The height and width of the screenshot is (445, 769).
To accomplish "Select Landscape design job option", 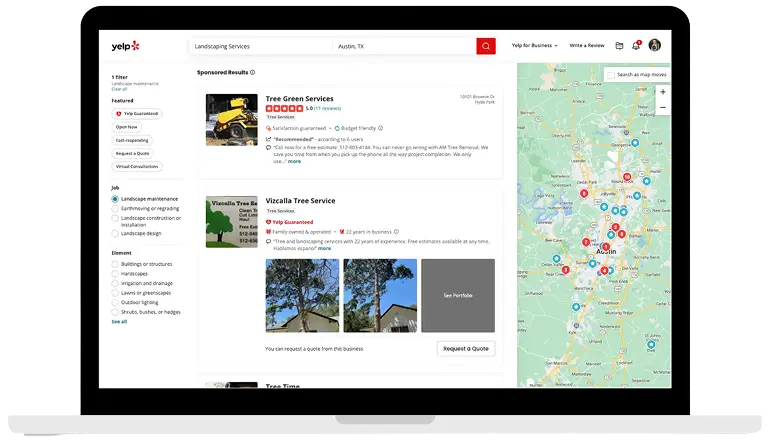I will pos(115,234).
